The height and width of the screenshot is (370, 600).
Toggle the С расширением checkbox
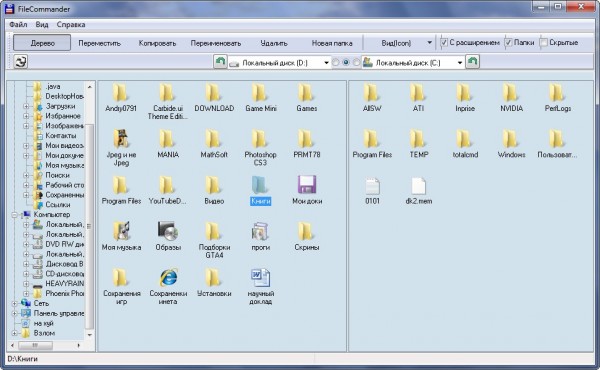(444, 42)
